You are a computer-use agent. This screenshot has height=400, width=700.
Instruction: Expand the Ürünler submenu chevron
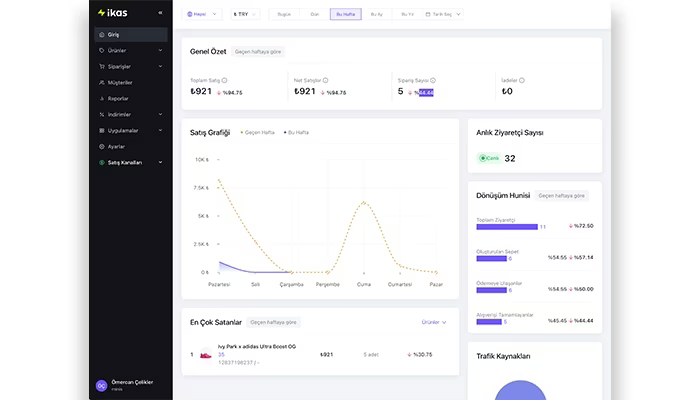pyautogui.click(x=160, y=50)
